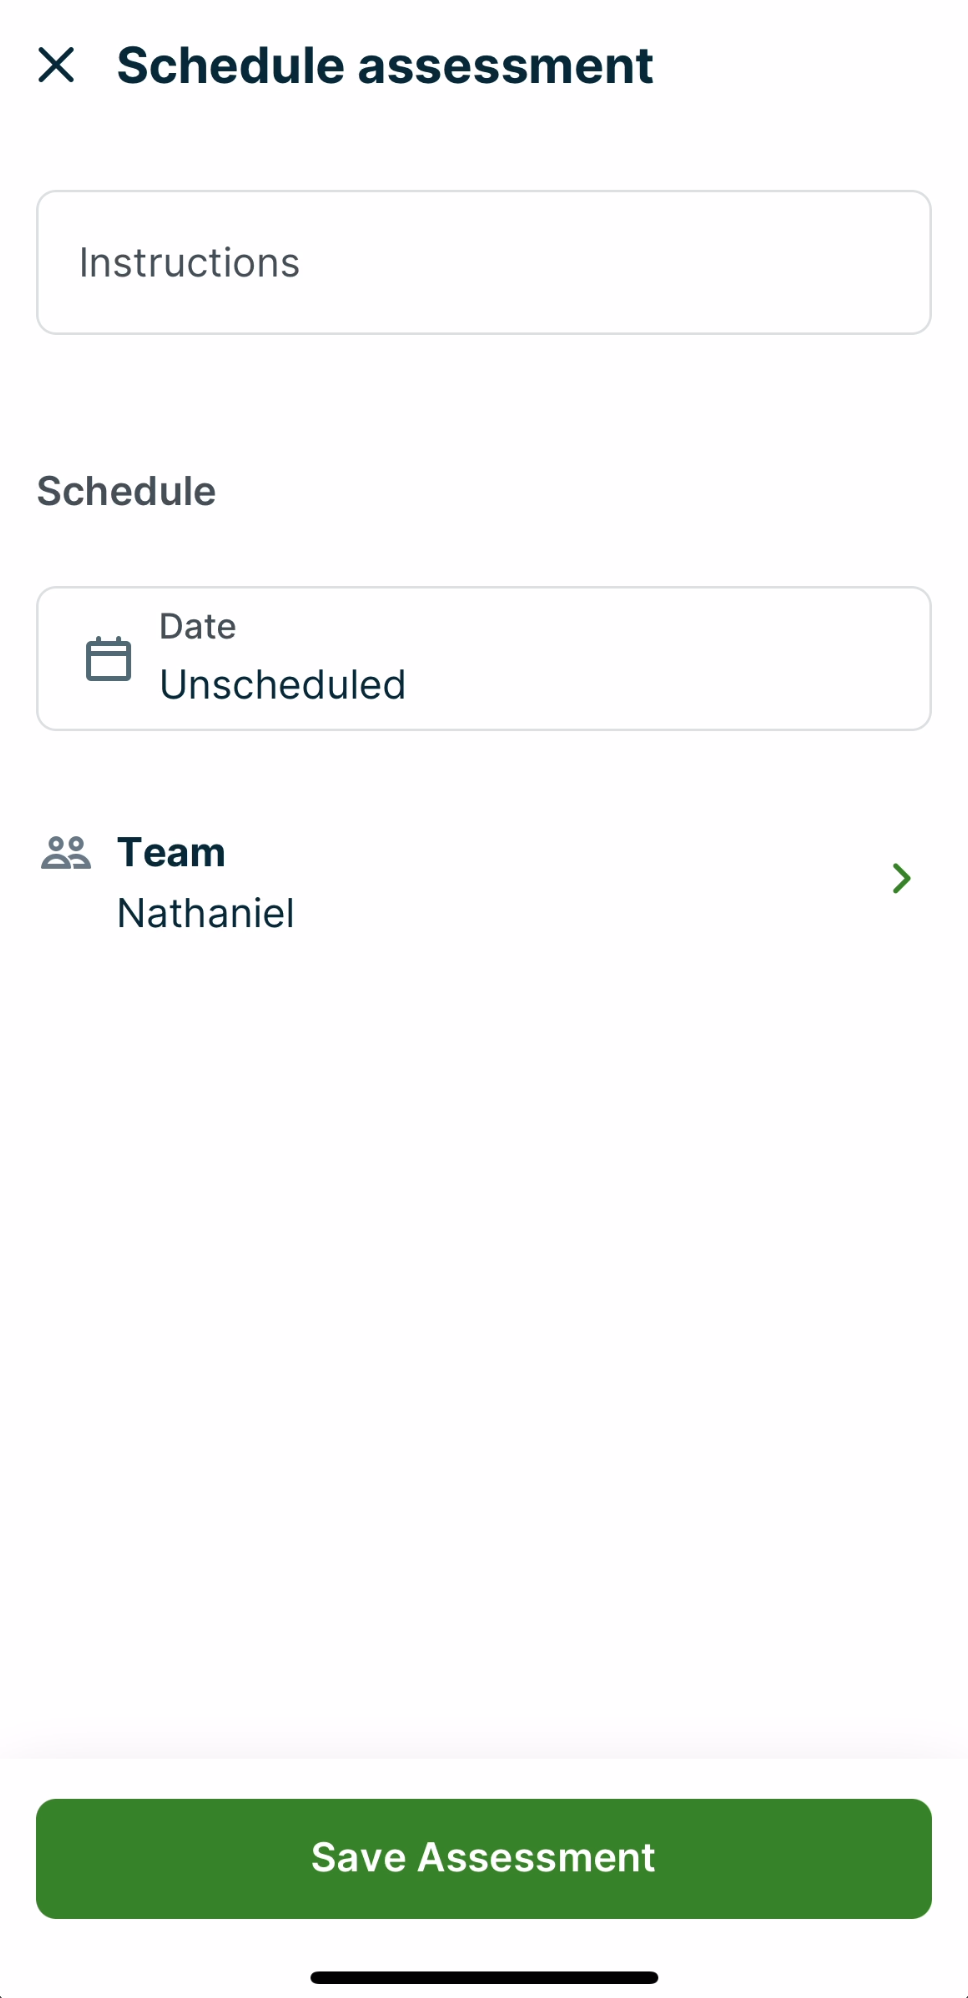Tap the X to close Schedule assessment
The height and width of the screenshot is (1998, 968).
point(58,65)
